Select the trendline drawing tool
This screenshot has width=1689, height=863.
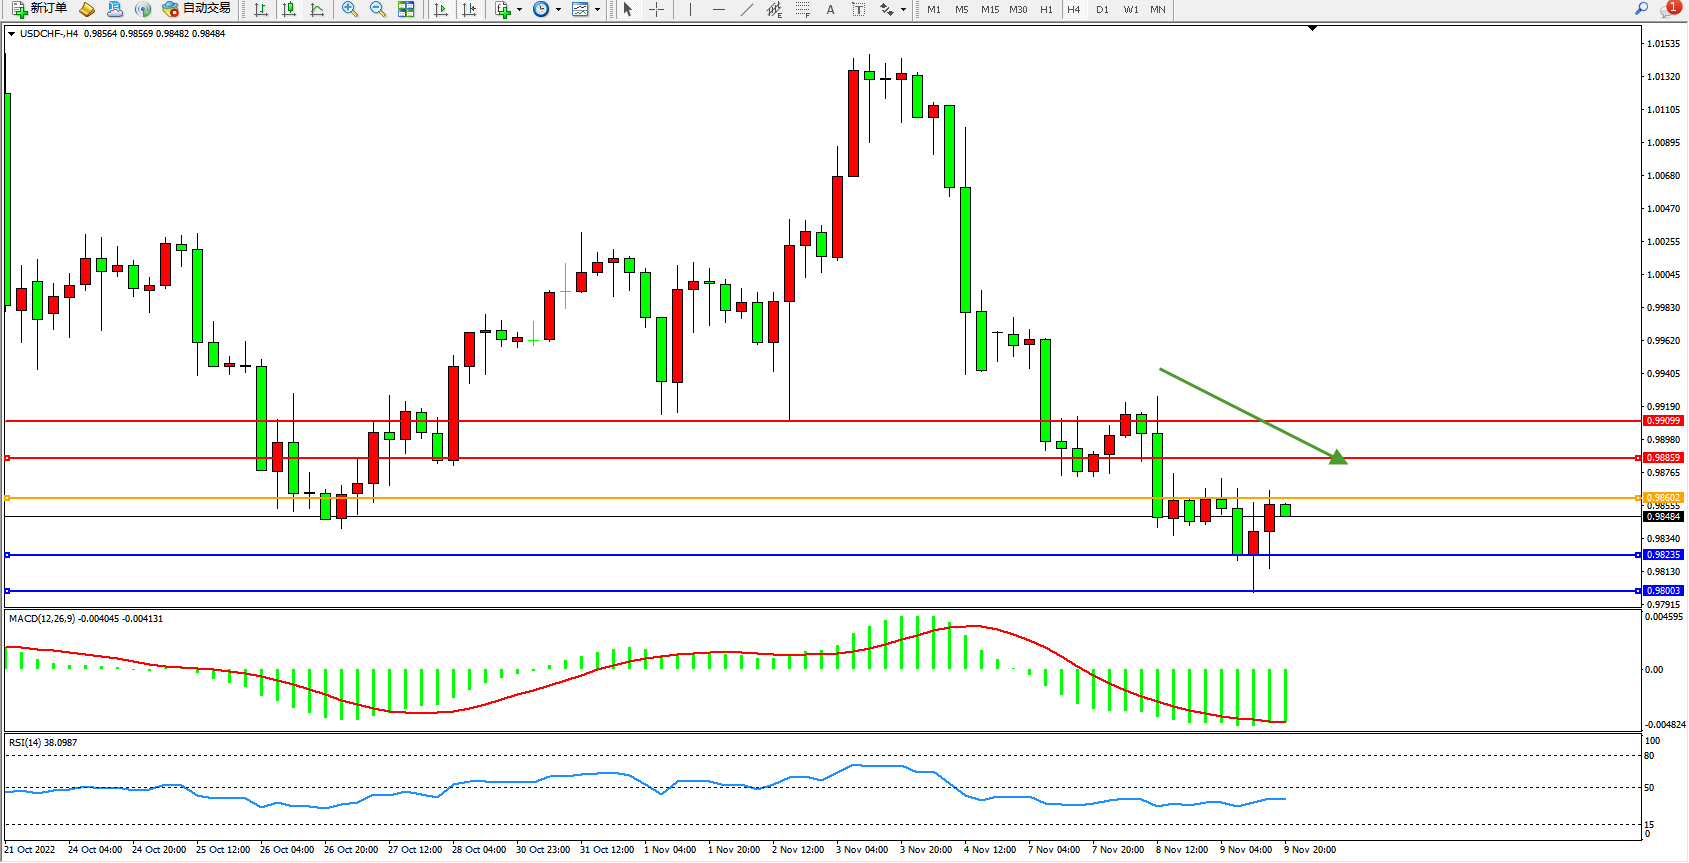tap(746, 9)
